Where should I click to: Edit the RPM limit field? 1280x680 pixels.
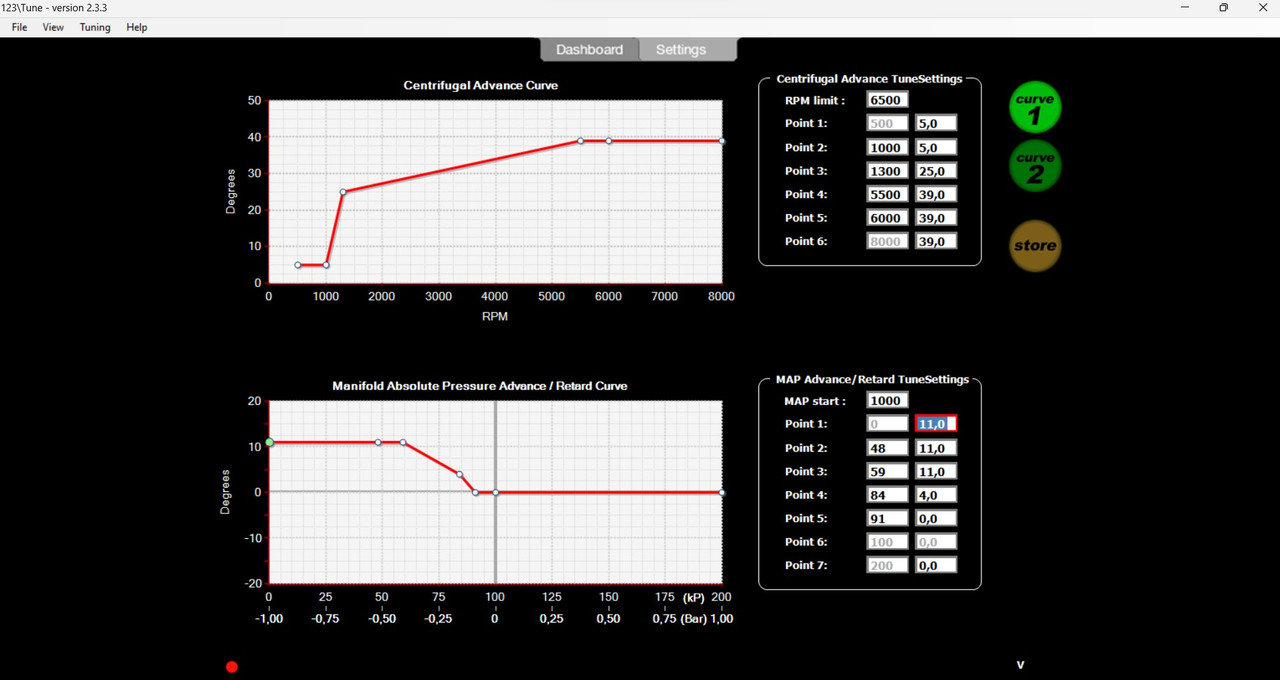pyautogui.click(x=887, y=100)
